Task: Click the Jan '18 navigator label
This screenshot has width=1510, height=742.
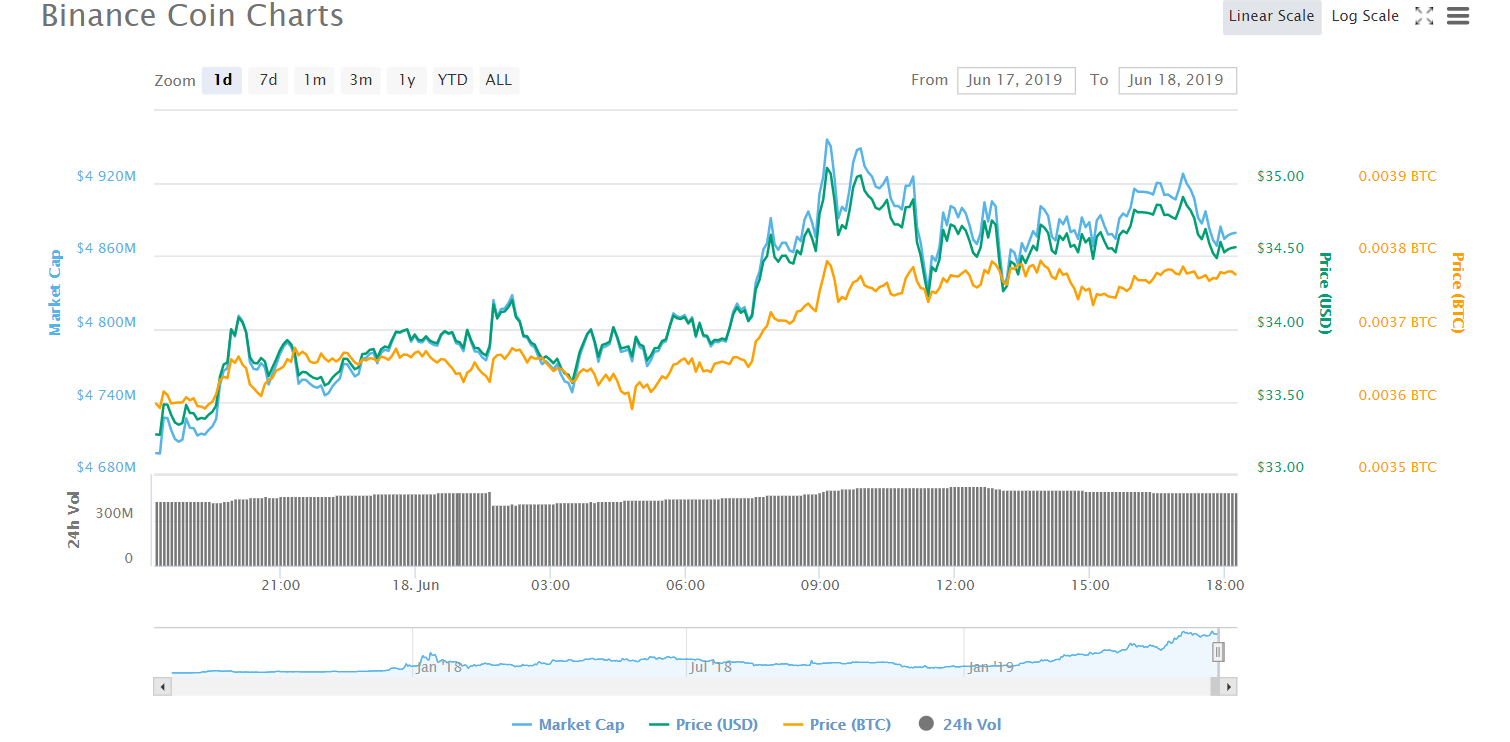Action: point(440,666)
